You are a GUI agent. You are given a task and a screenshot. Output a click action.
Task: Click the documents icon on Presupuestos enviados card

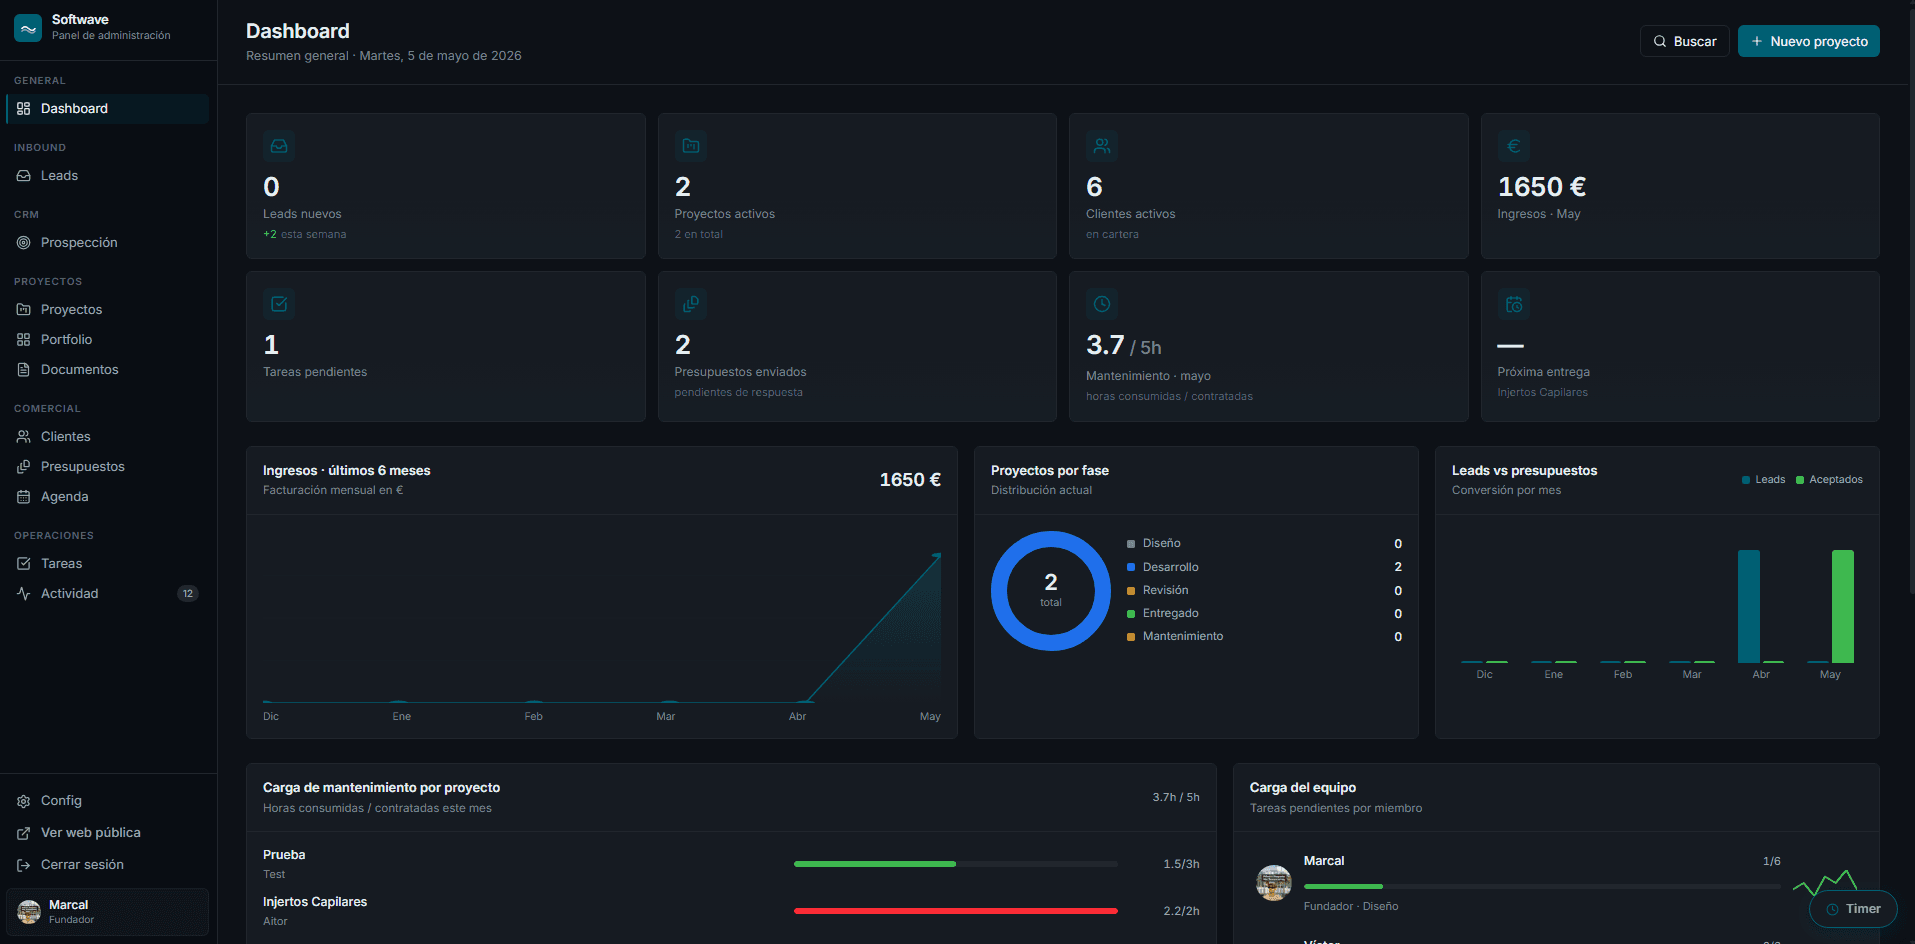(691, 304)
